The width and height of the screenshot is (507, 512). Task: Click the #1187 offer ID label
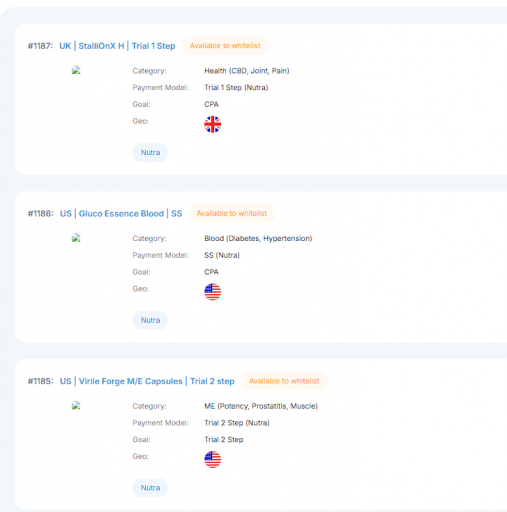tap(40, 46)
